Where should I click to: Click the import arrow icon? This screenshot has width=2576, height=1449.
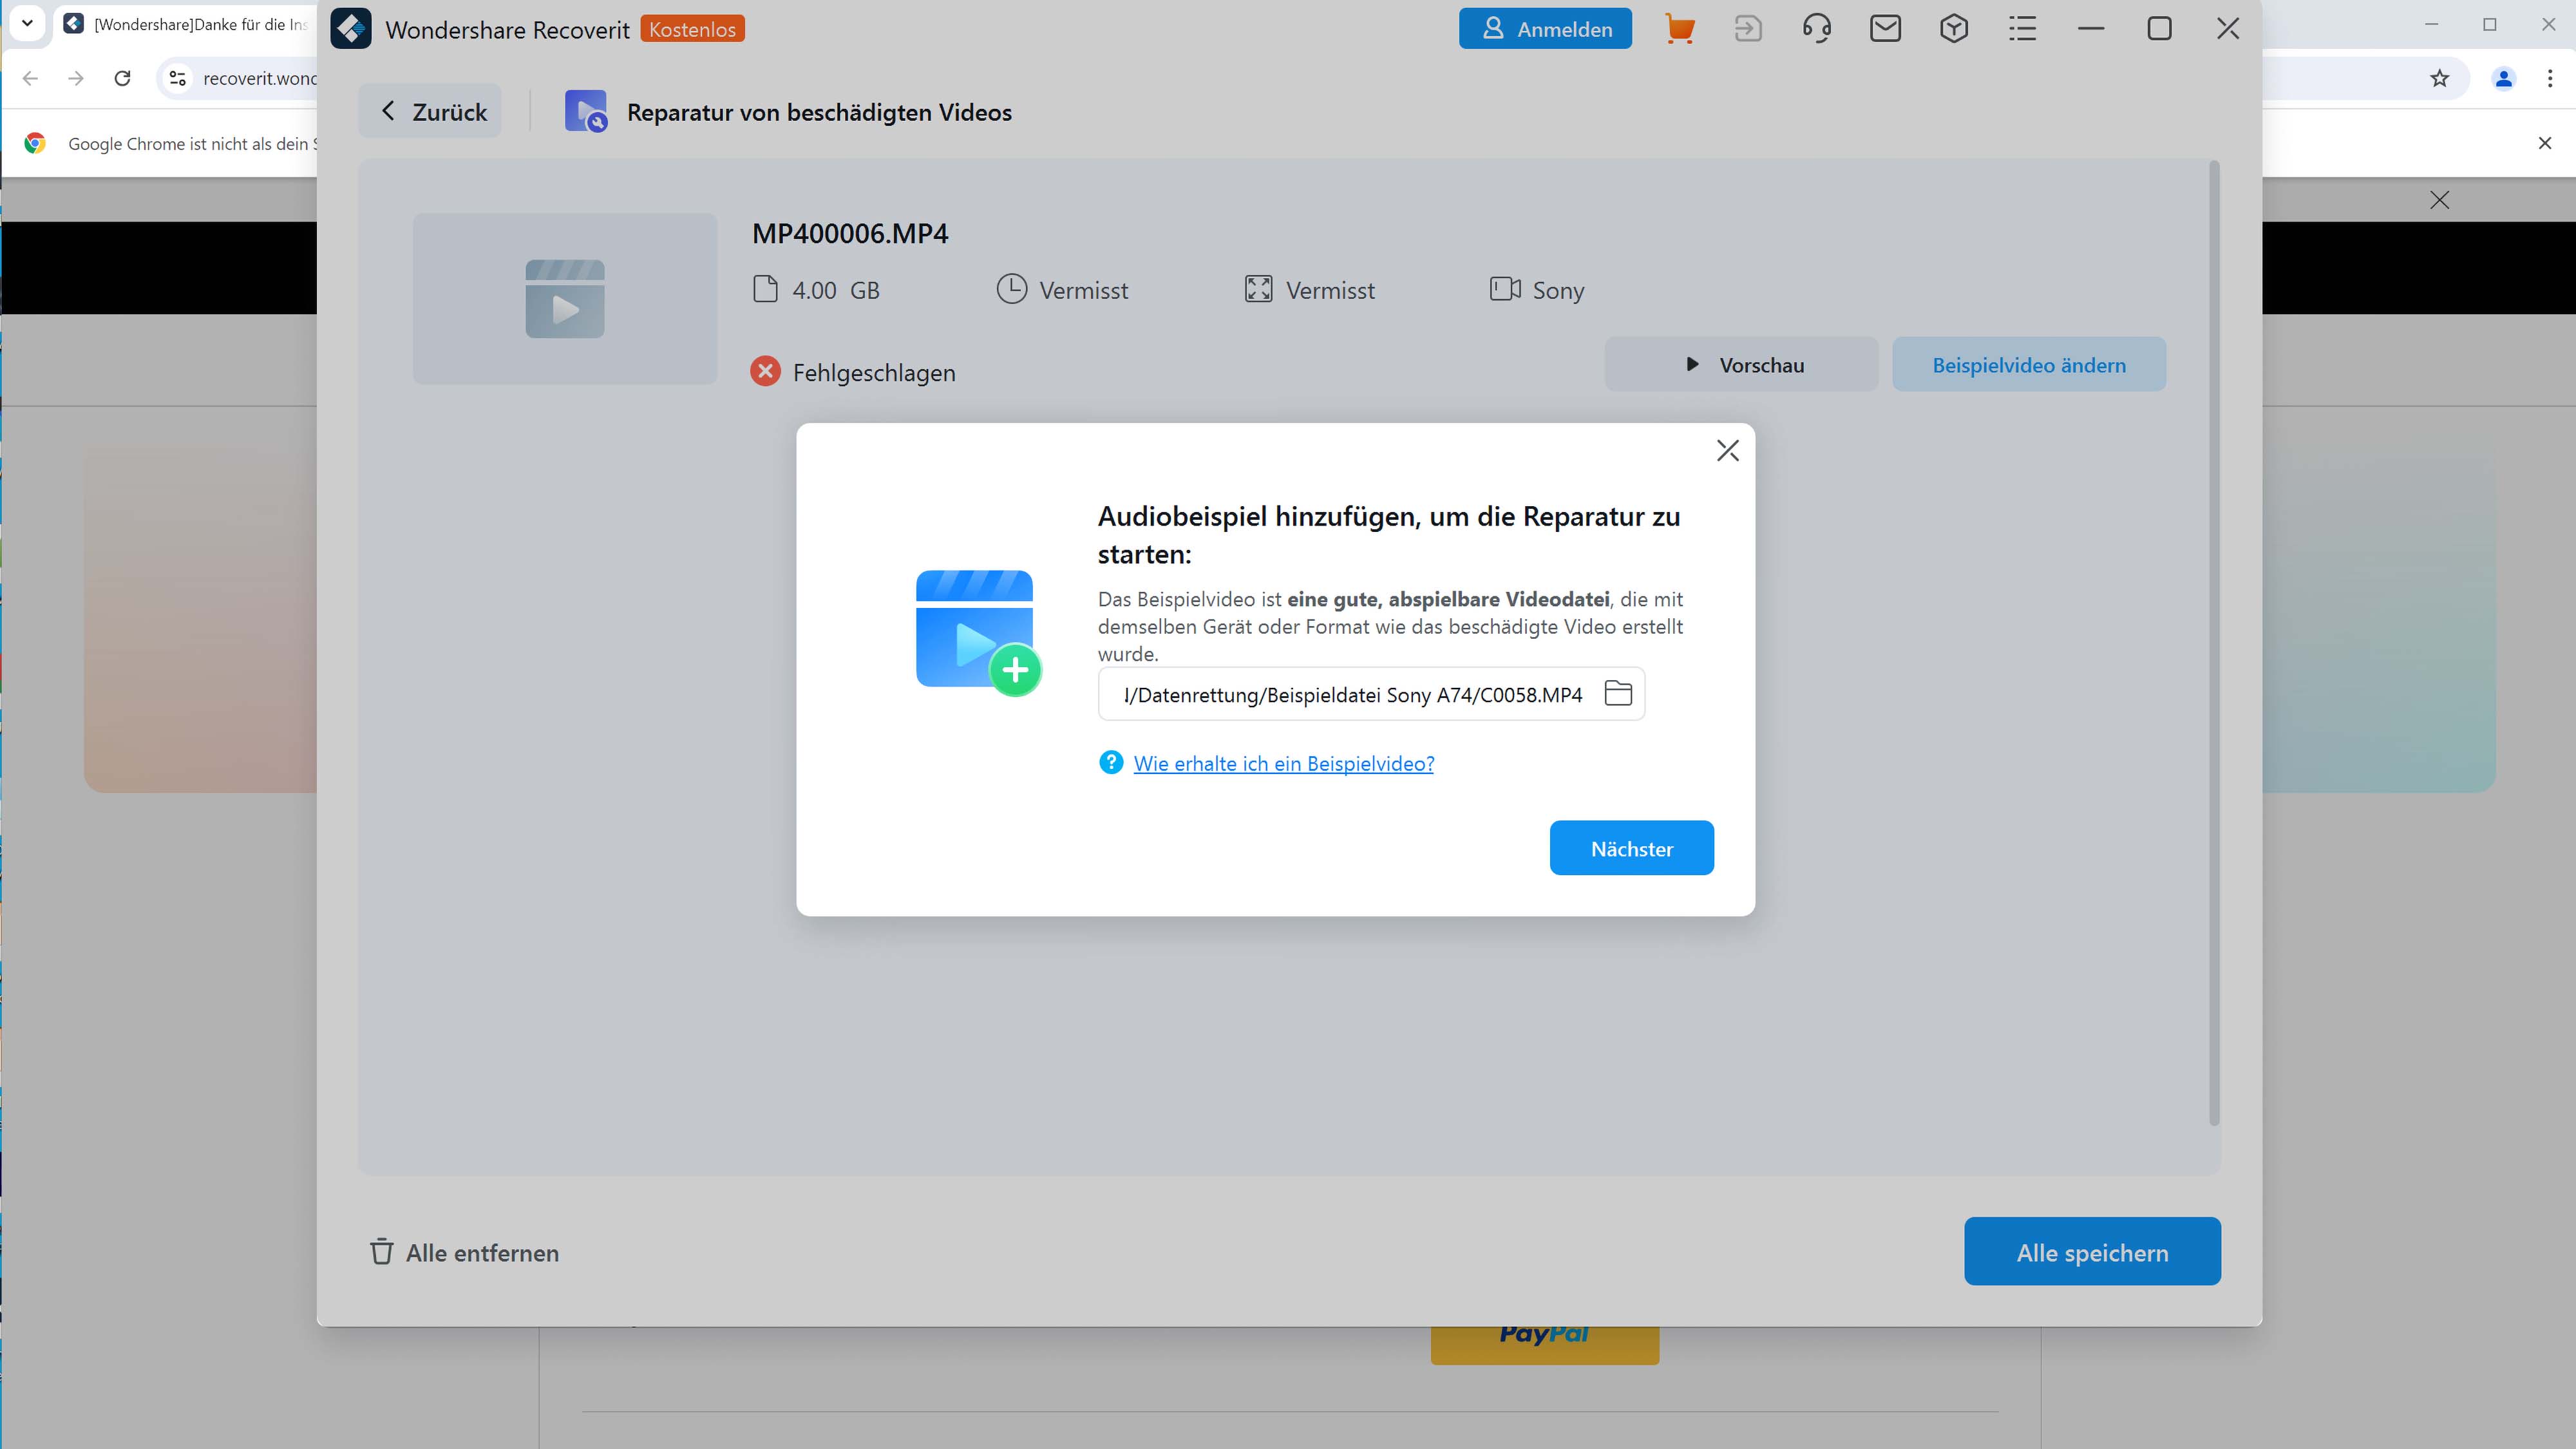tap(1748, 29)
